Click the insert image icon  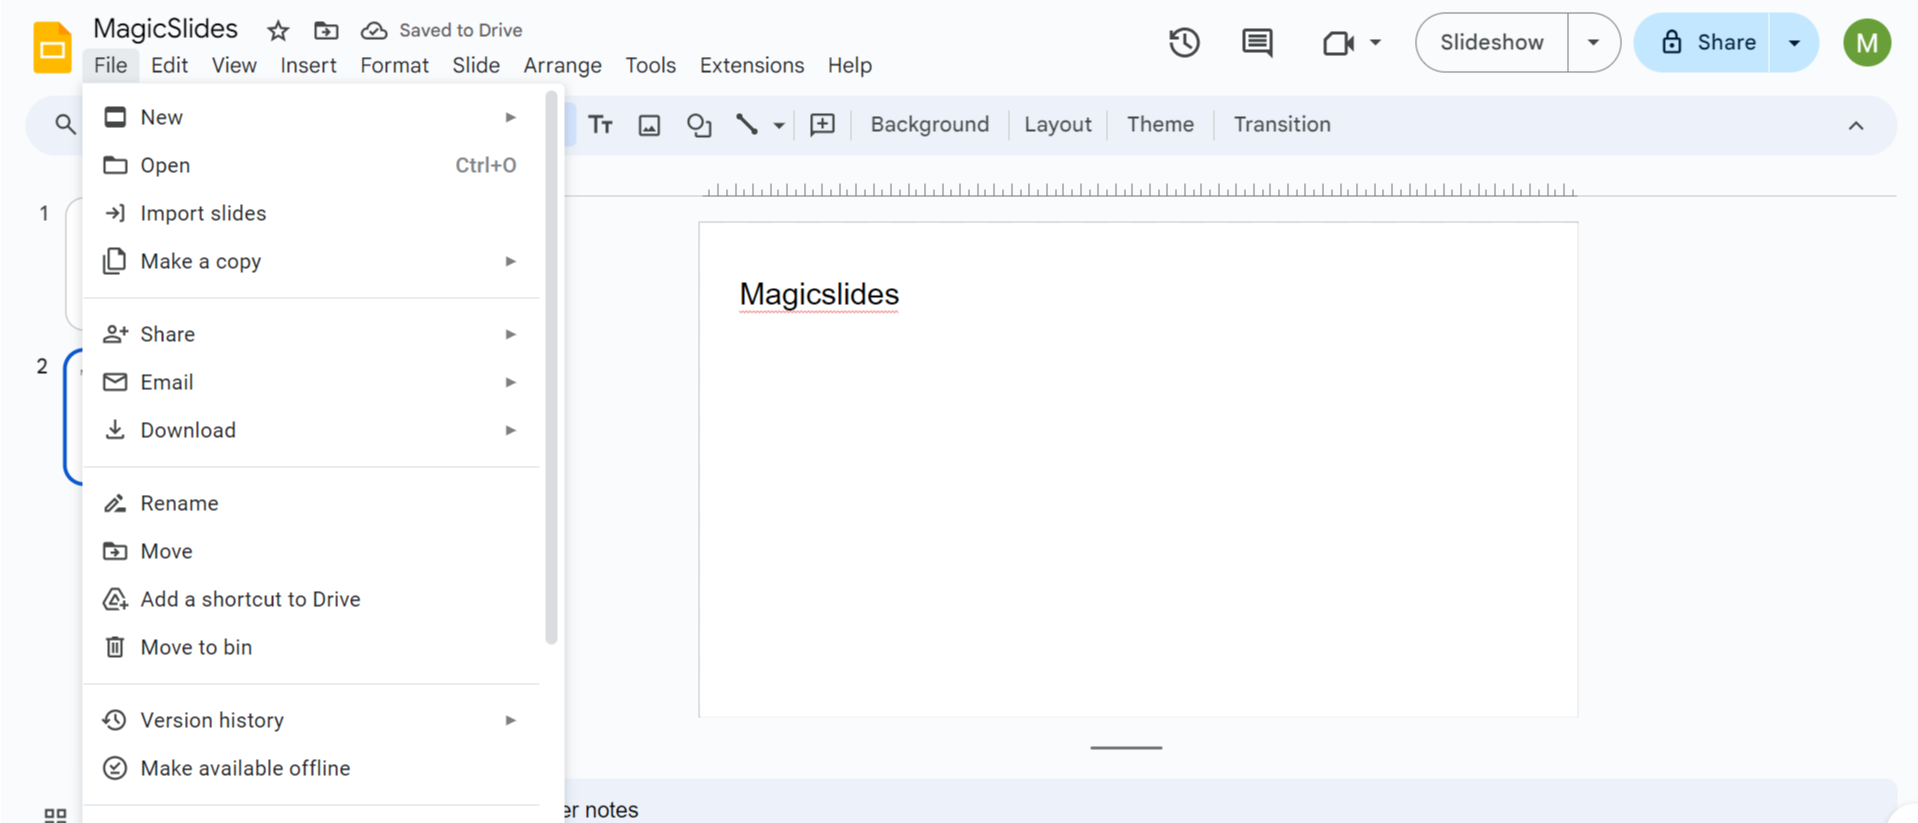click(650, 125)
